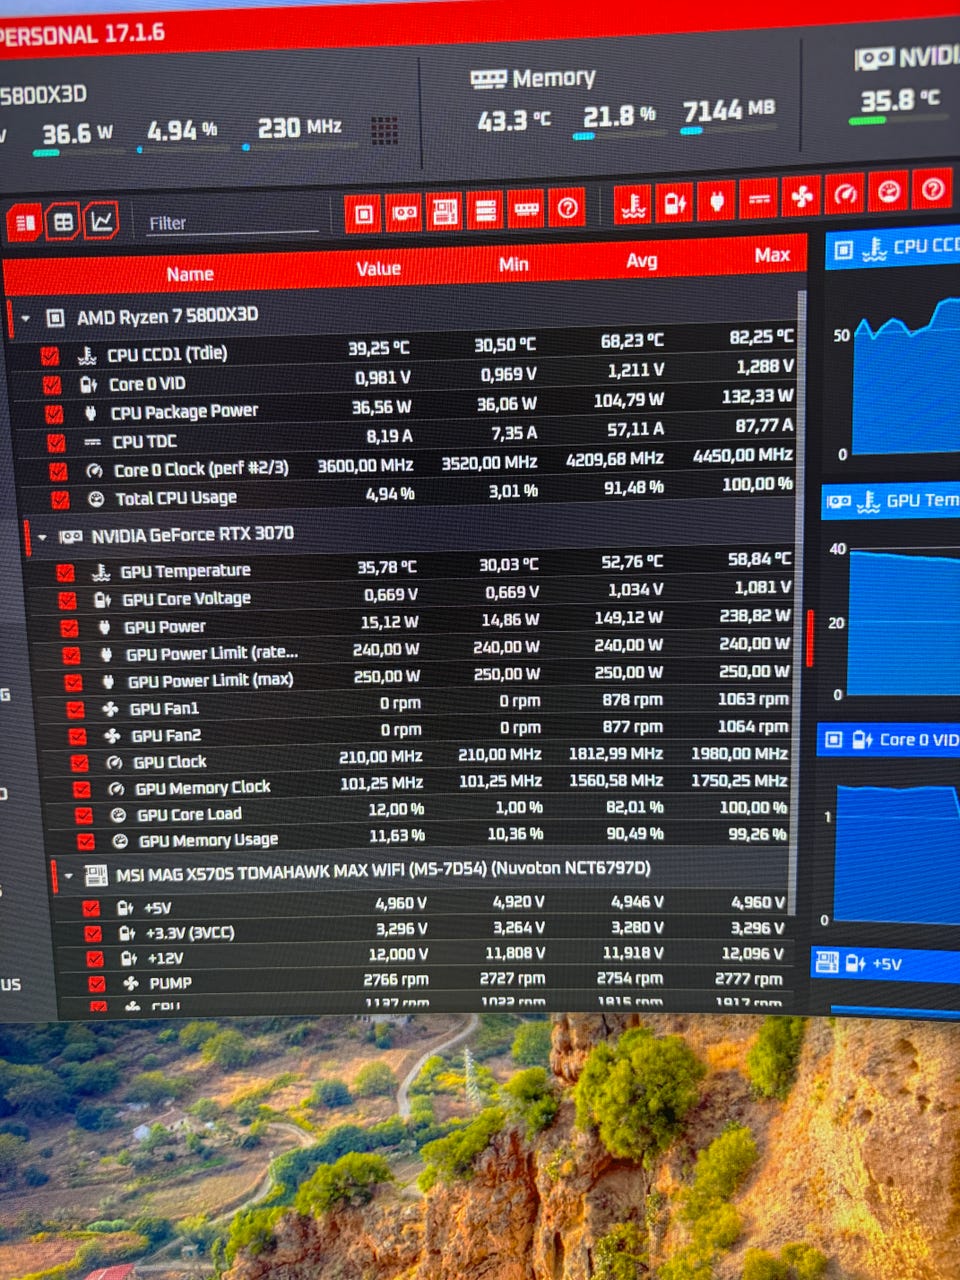Screen dimensions: 960x1280
Task: Sort by the Name column header
Action: tap(190, 273)
